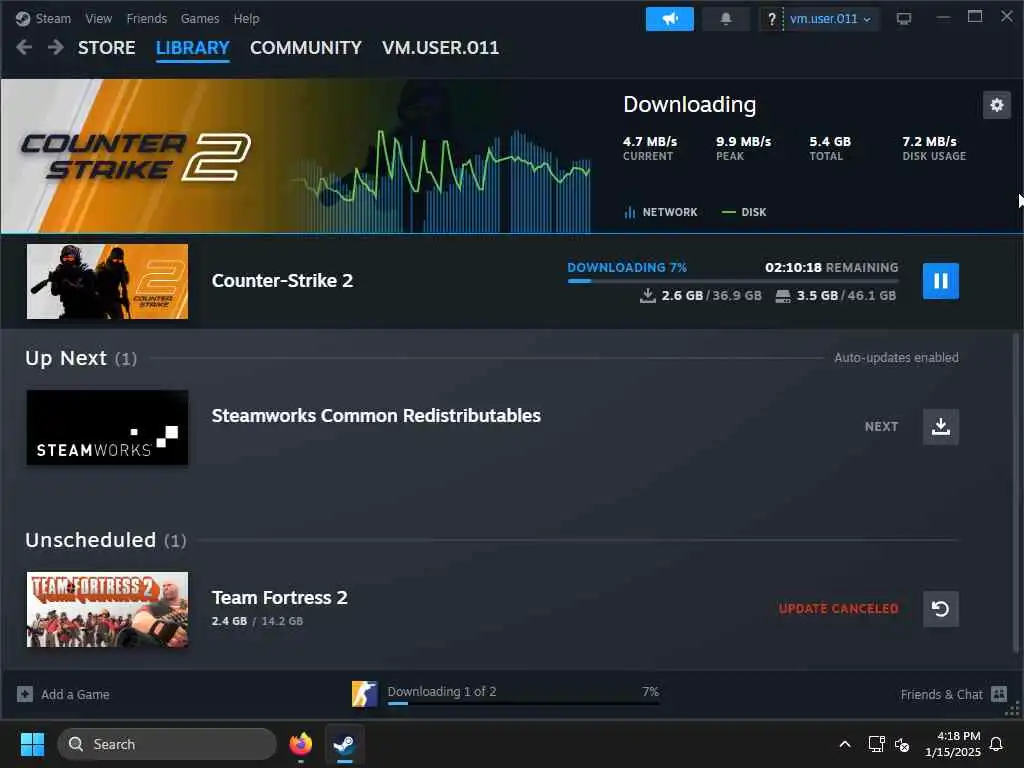Click NEXT label for Steamworks

pyautogui.click(x=881, y=426)
